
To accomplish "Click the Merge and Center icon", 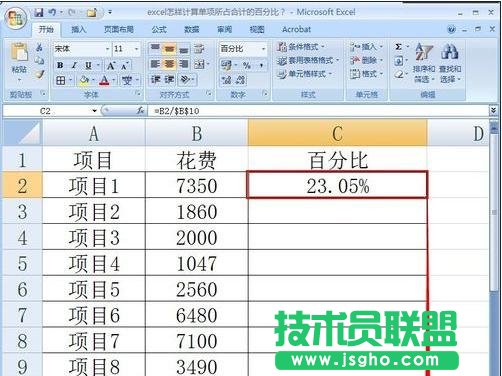I will tap(199, 64).
